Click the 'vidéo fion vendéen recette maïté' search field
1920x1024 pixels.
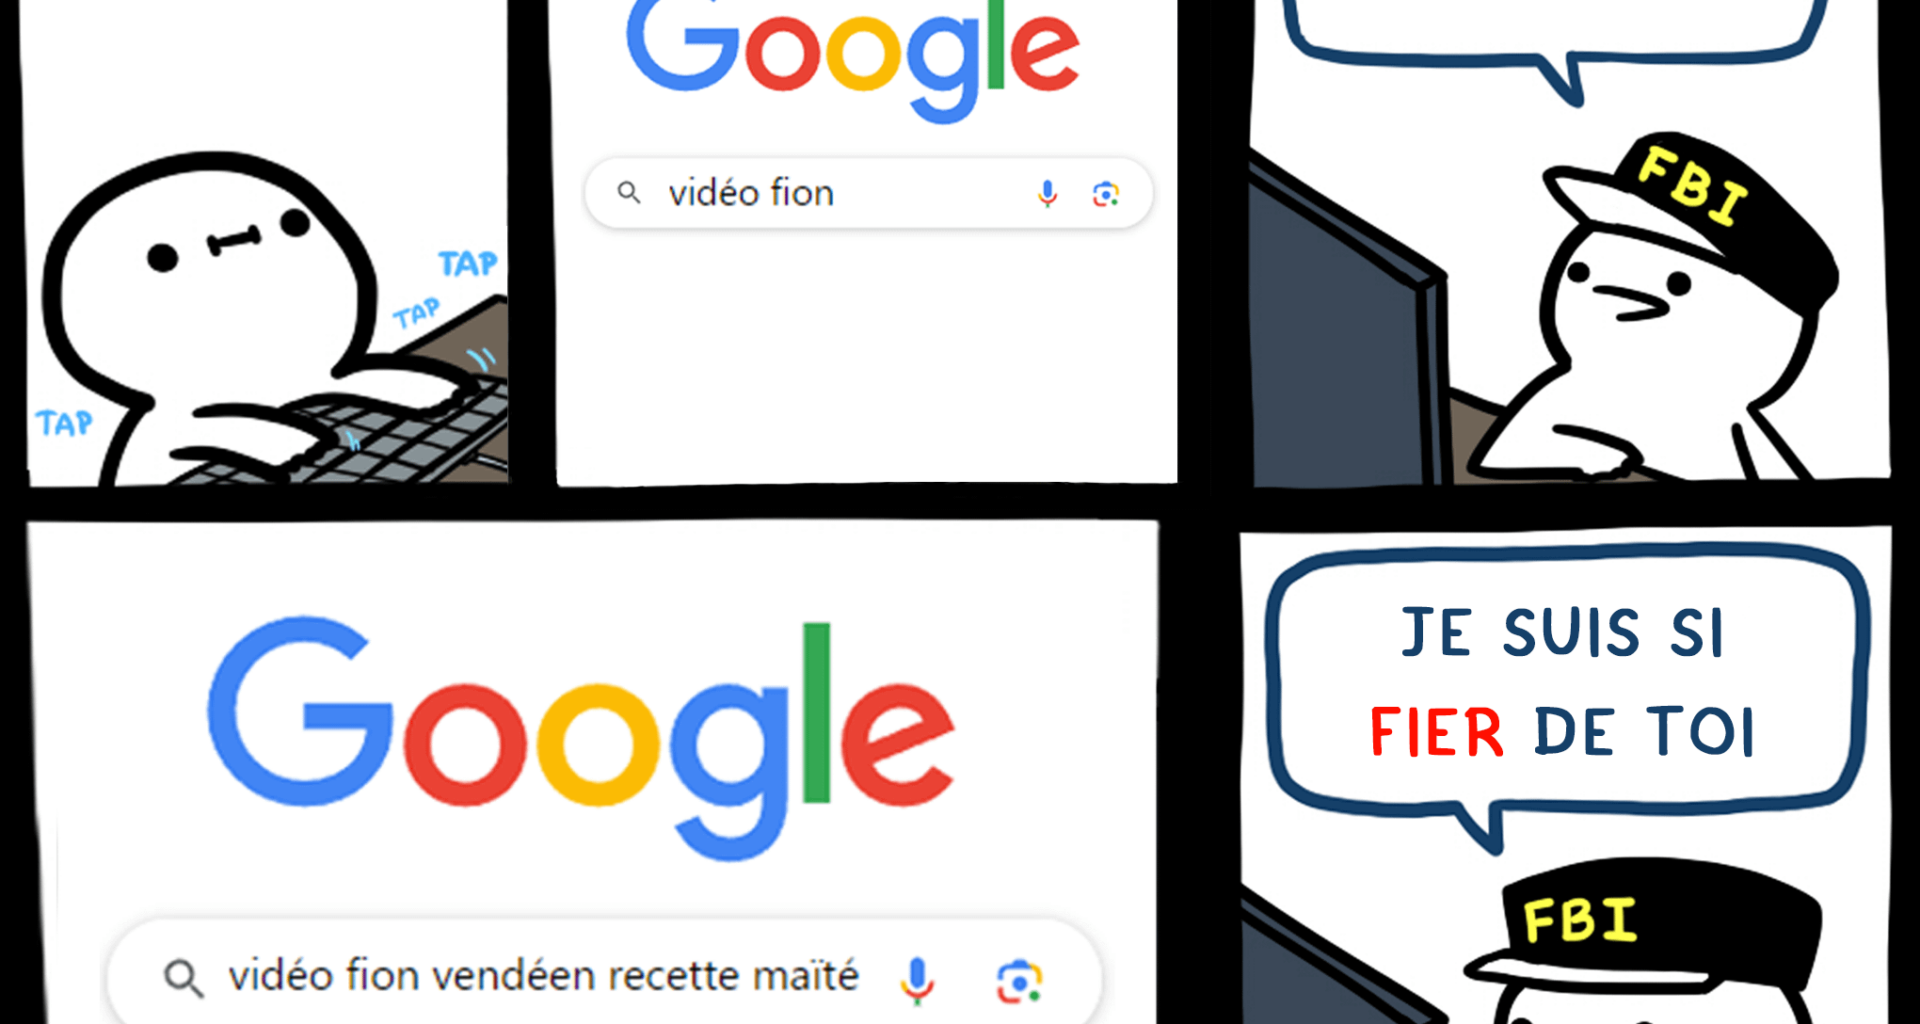[x=604, y=975]
